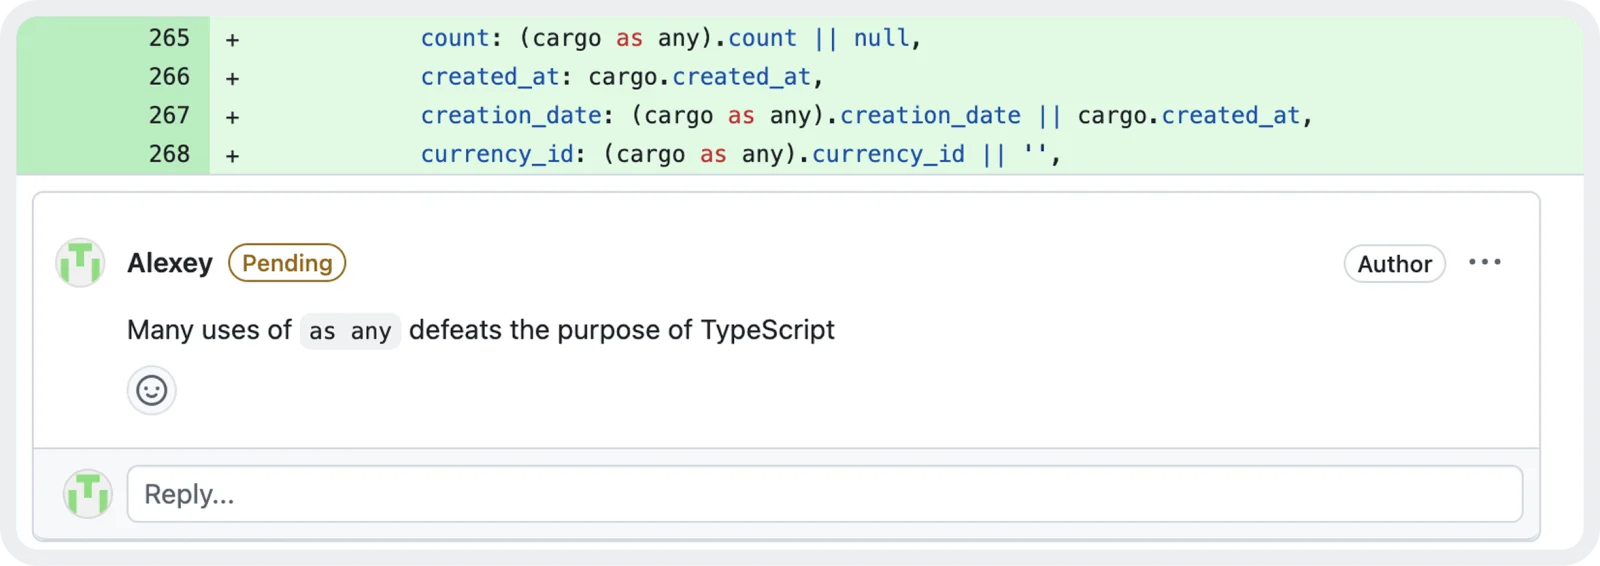The width and height of the screenshot is (1600, 566).
Task: Click Alexey's avatar beside the comment
Action: tap(80, 263)
